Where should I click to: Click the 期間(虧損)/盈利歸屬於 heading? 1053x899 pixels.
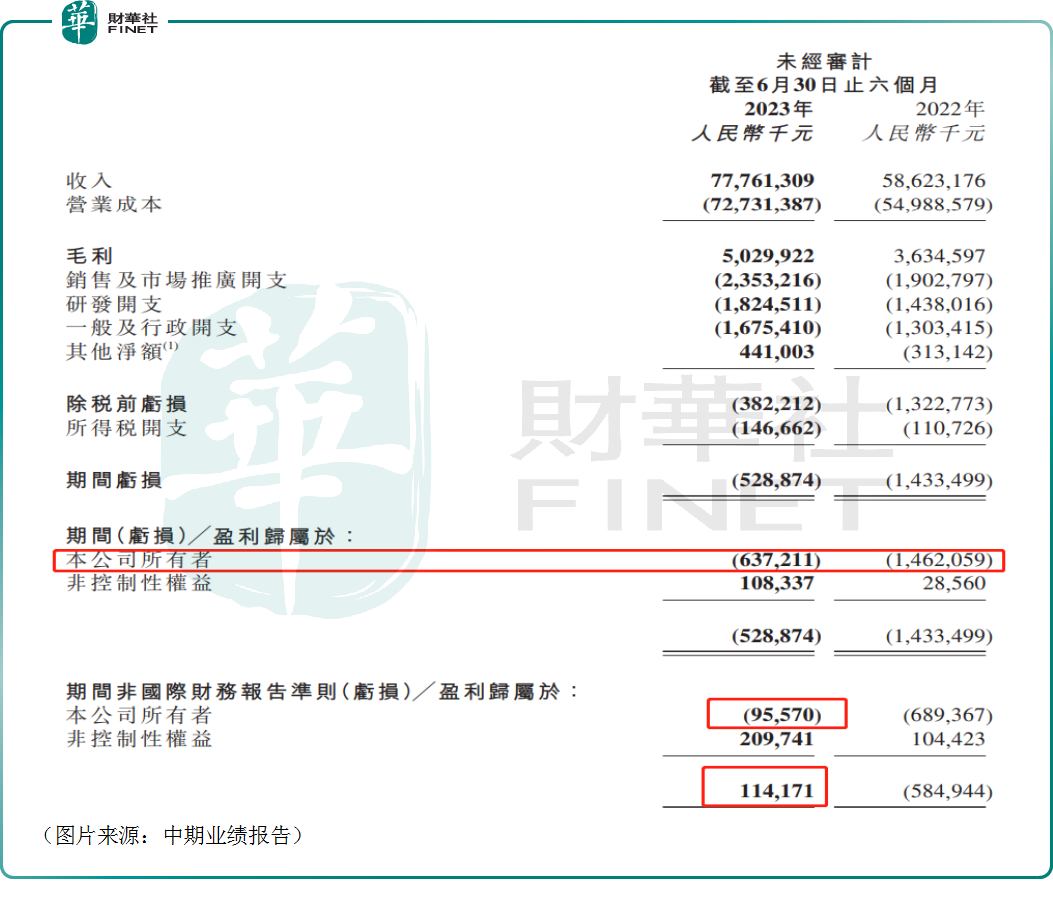point(210,536)
